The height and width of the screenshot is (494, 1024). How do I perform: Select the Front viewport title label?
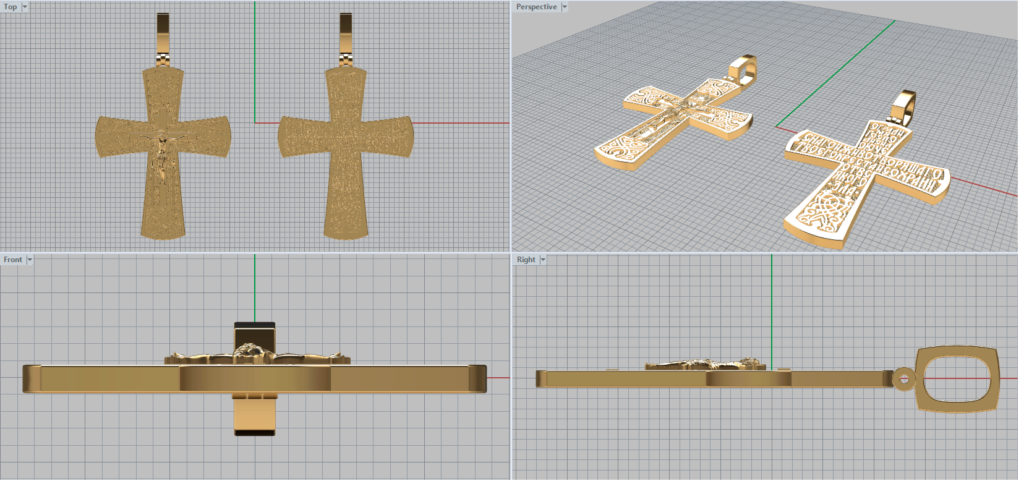(x=13, y=260)
